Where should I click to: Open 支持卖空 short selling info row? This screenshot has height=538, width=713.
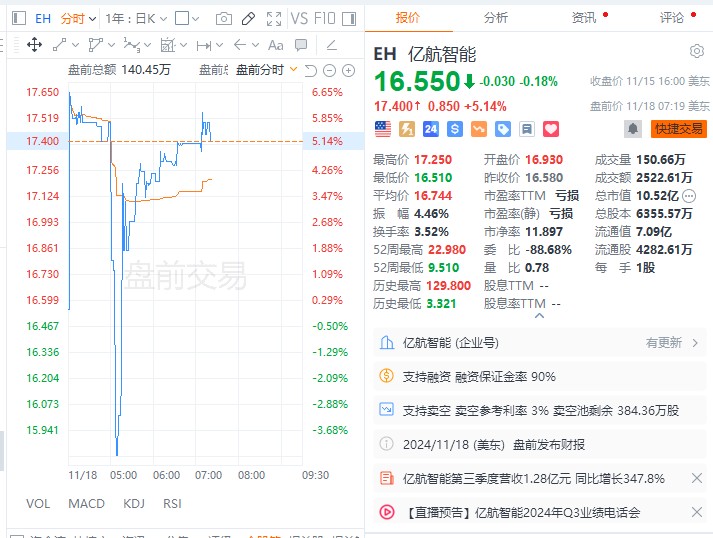[540, 411]
